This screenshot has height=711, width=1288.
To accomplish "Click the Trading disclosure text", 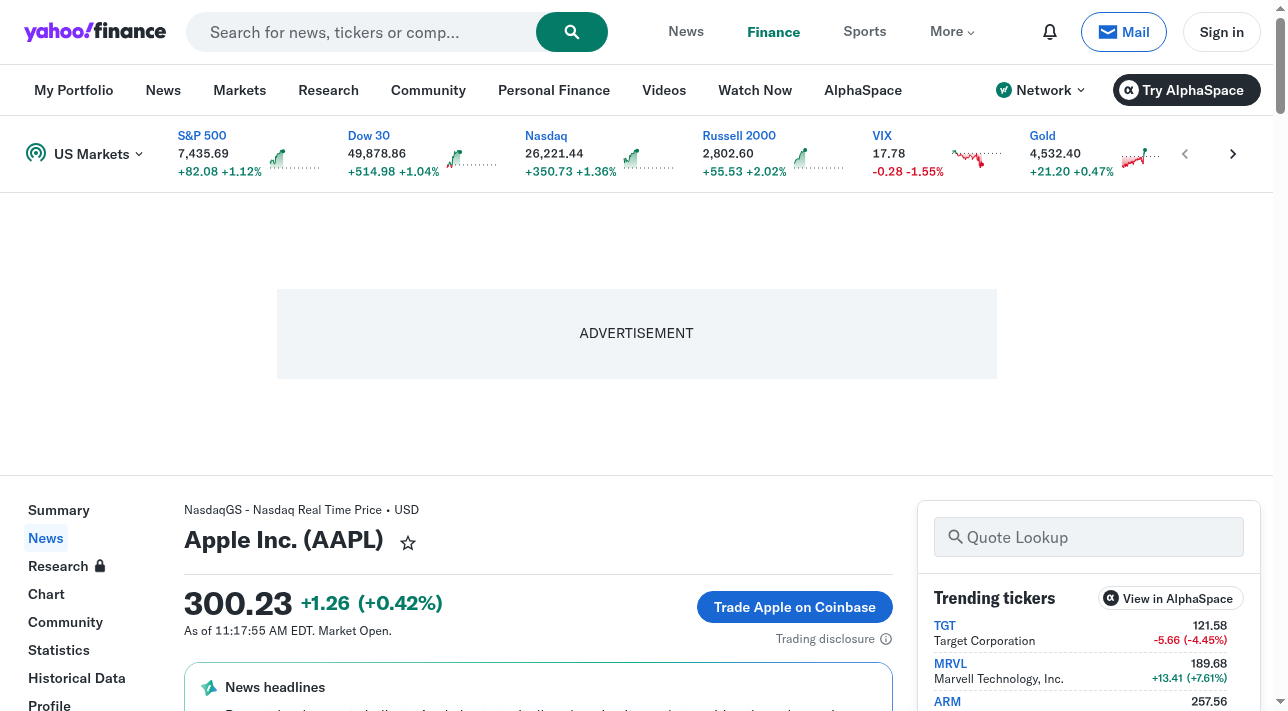I will coord(825,639).
